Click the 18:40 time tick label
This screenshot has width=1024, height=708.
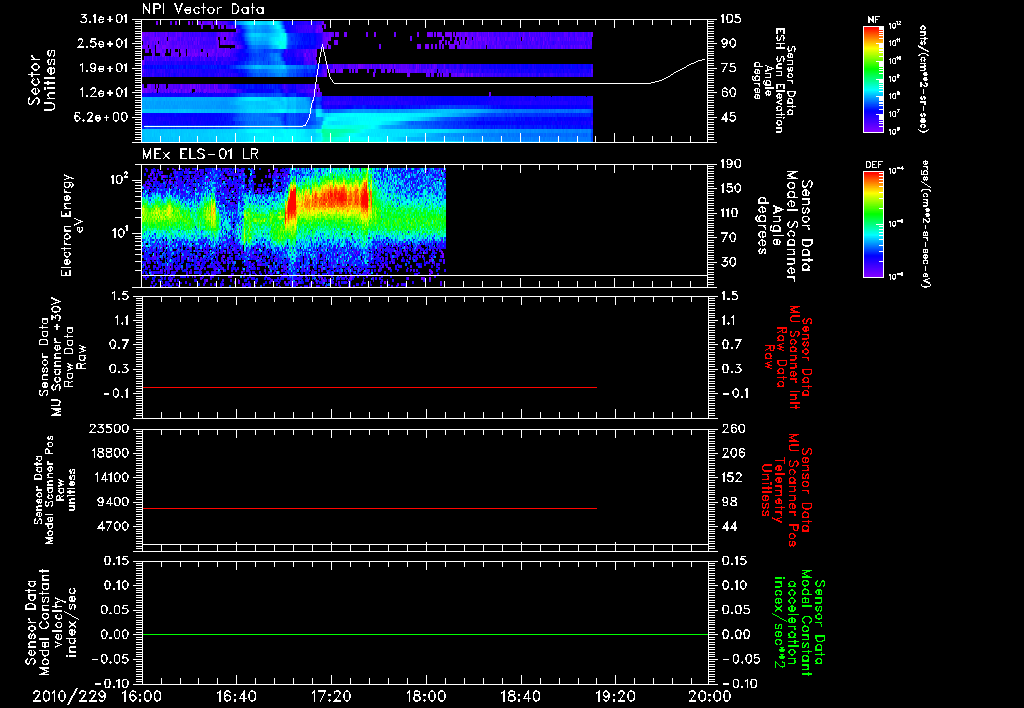pyautogui.click(x=520, y=696)
